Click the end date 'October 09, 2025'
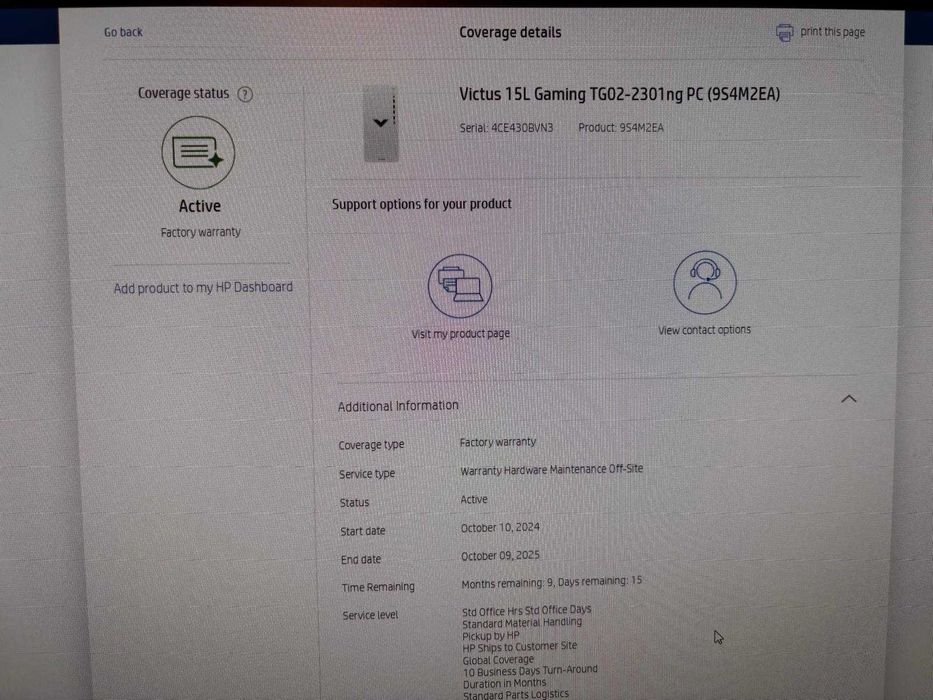 point(500,555)
